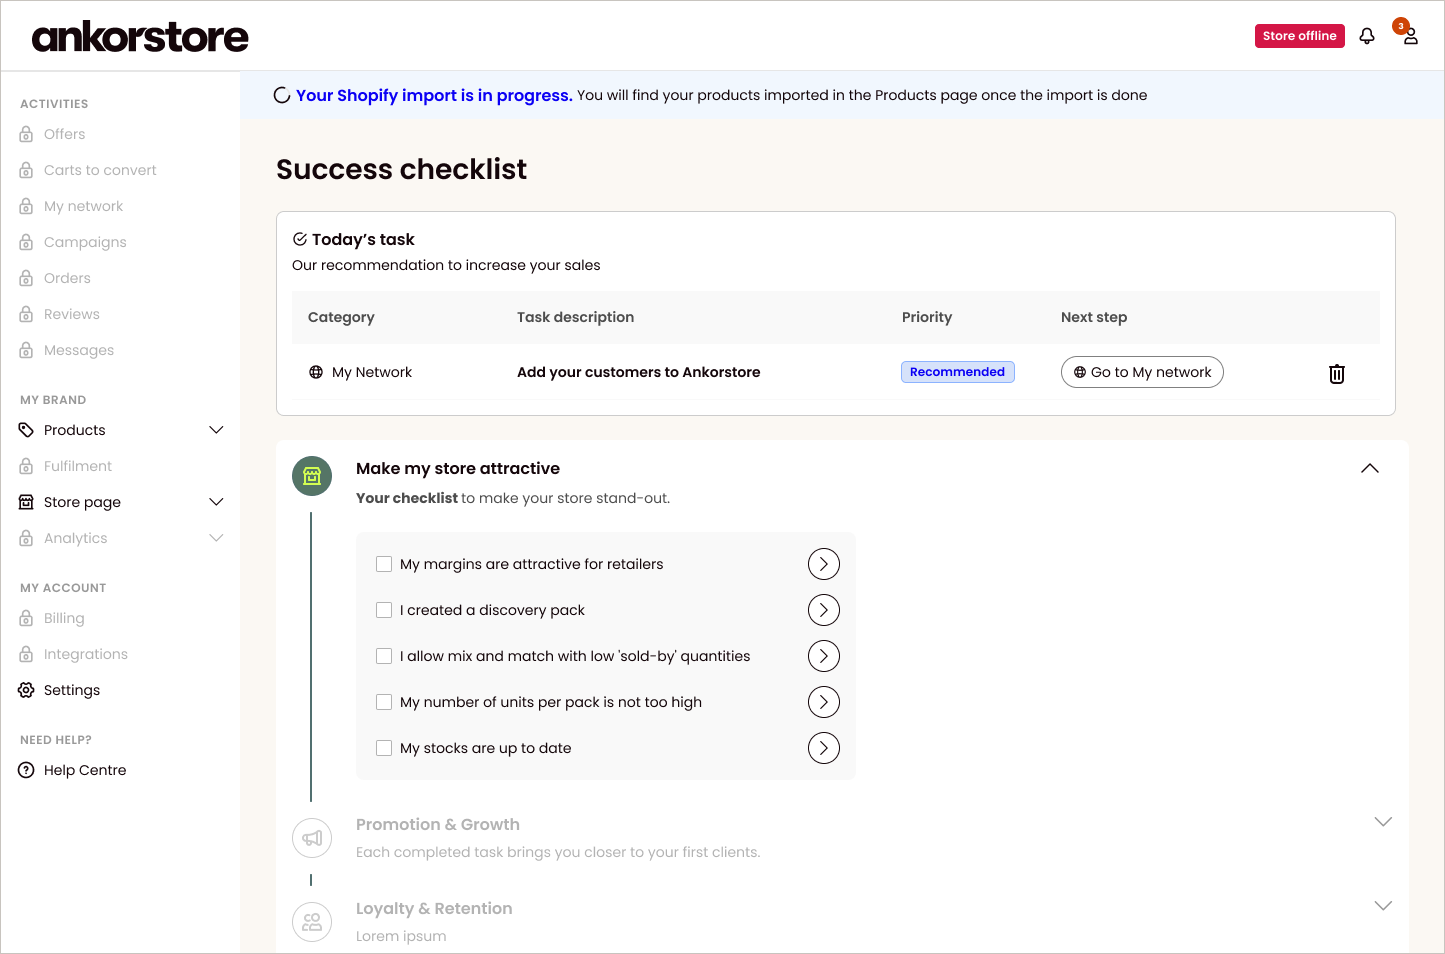
Task: Delete today's task with the trash icon
Action: 1337,373
